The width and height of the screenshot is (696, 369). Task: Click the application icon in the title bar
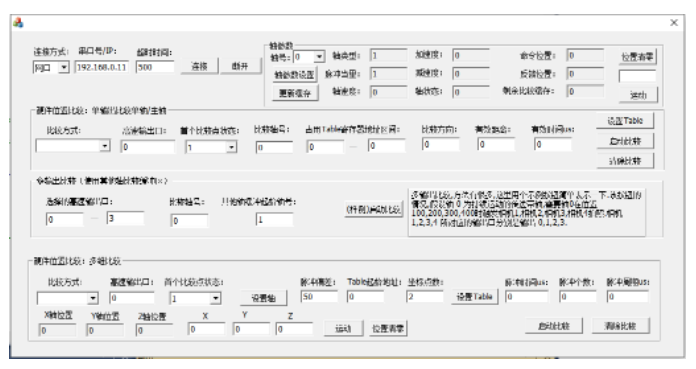pos(18,22)
